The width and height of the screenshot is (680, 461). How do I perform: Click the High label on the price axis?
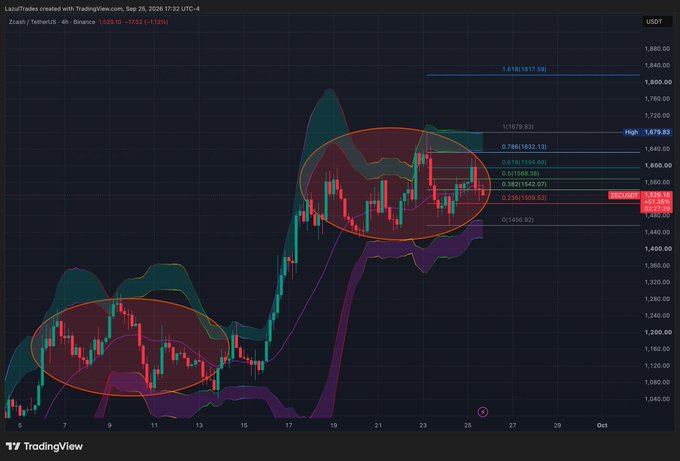point(631,132)
